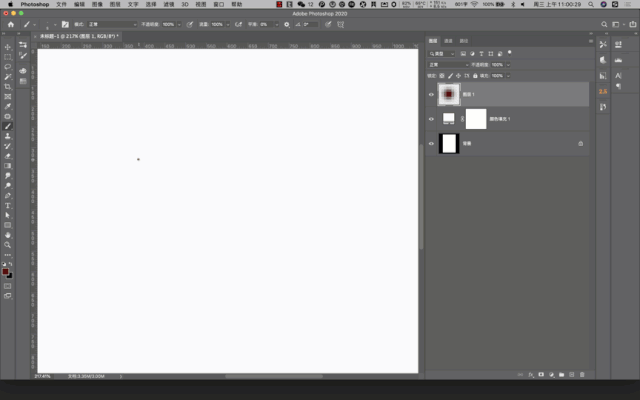
Task: Select the Hand tool
Action: click(7, 235)
